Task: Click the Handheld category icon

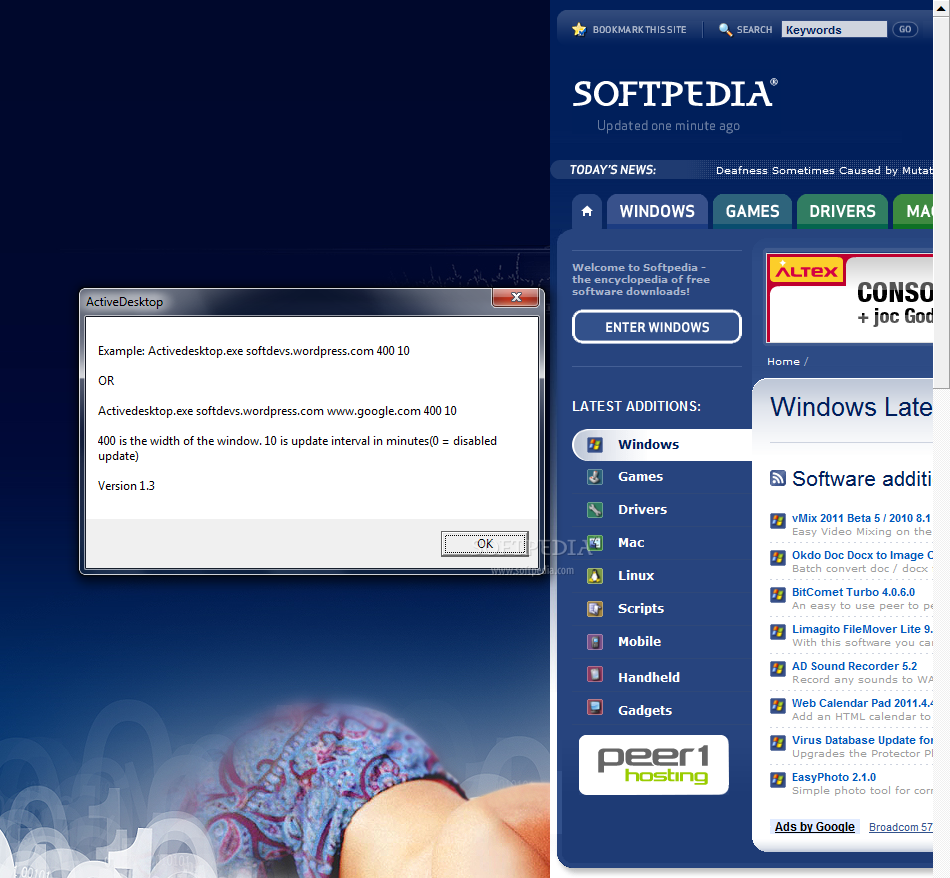Action: click(x=595, y=674)
